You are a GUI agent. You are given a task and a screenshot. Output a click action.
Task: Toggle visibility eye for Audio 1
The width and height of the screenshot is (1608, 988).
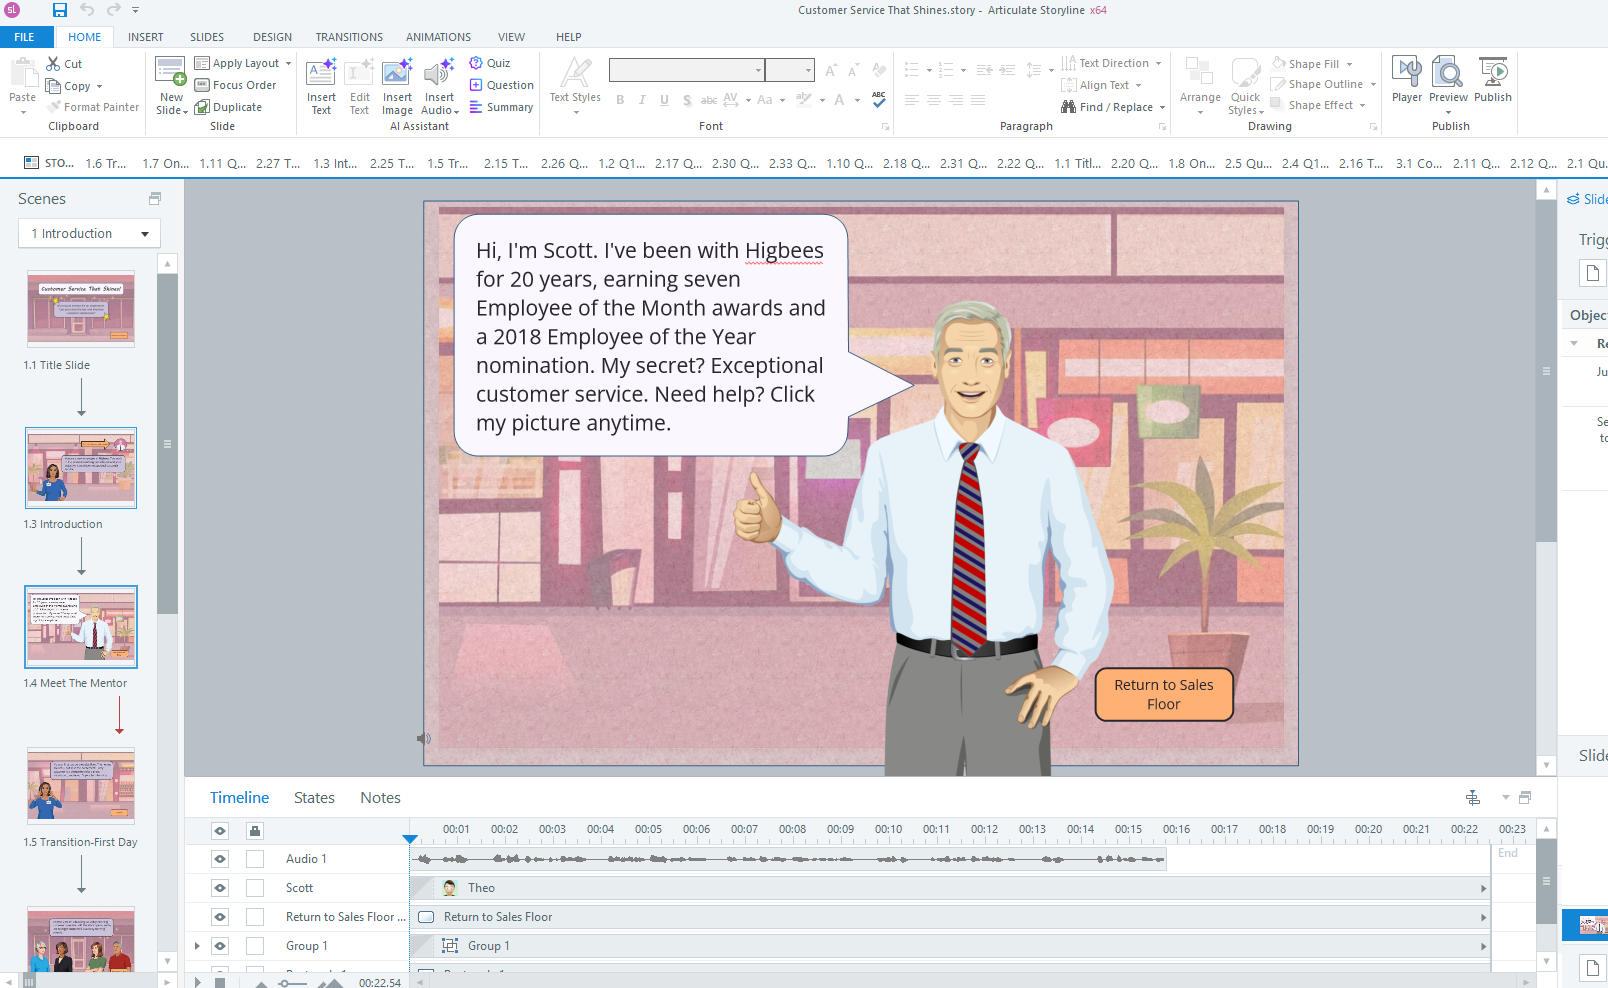coord(220,859)
